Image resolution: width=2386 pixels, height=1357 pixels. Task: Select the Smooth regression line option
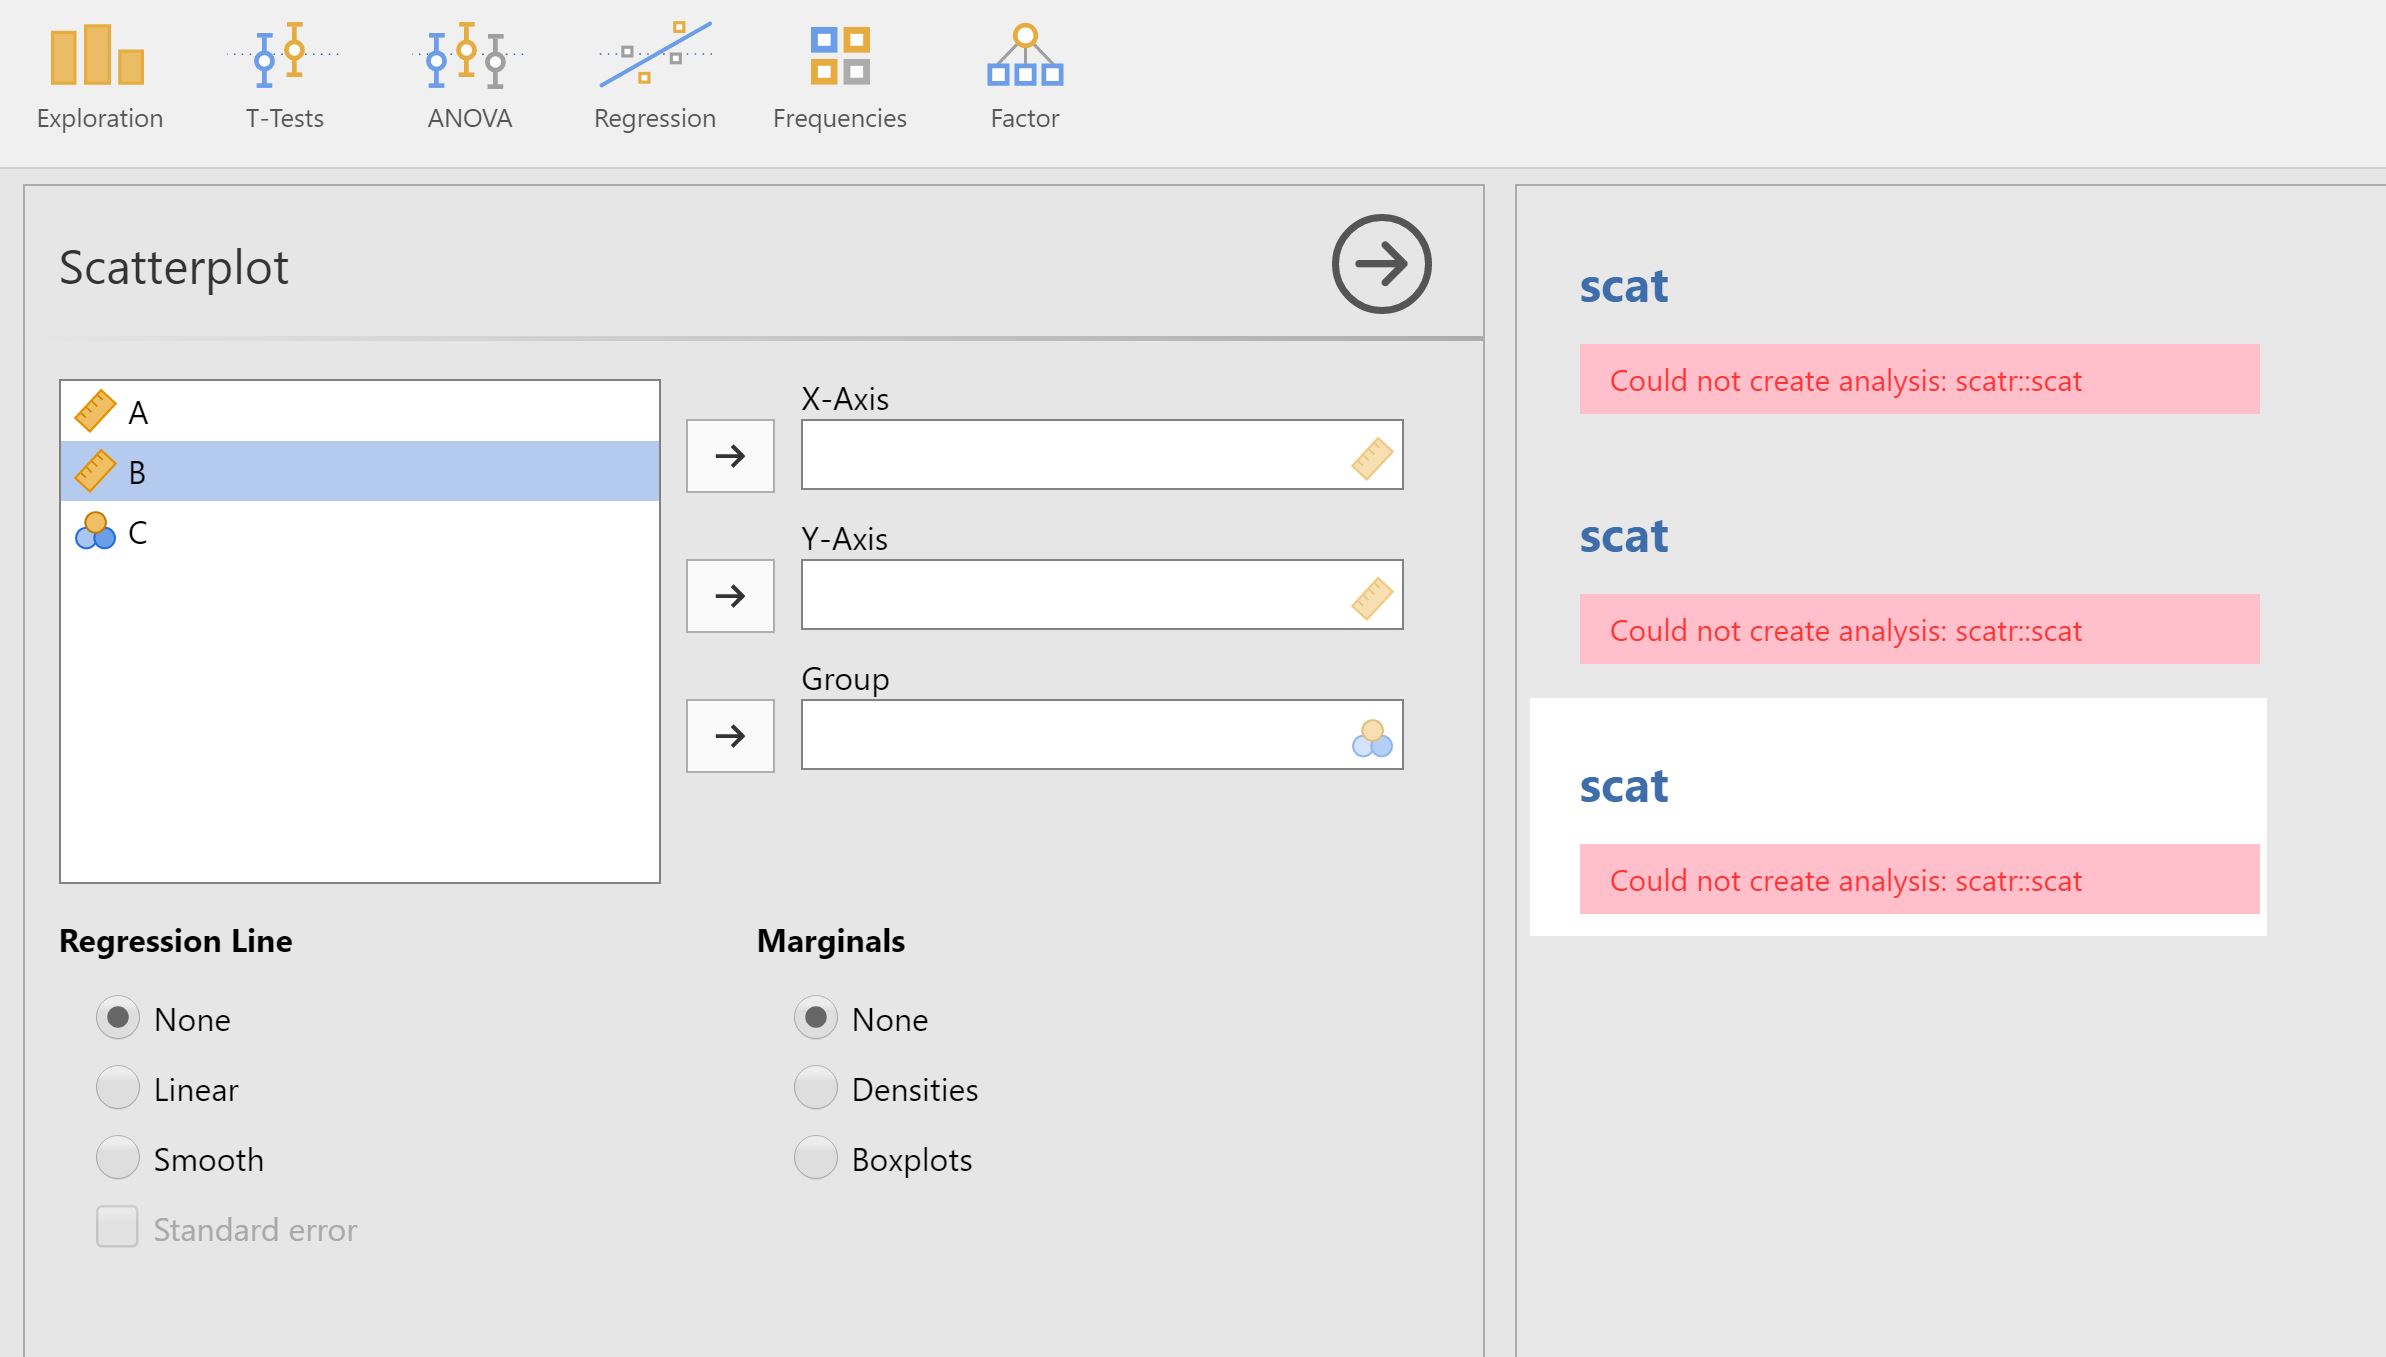[117, 1158]
